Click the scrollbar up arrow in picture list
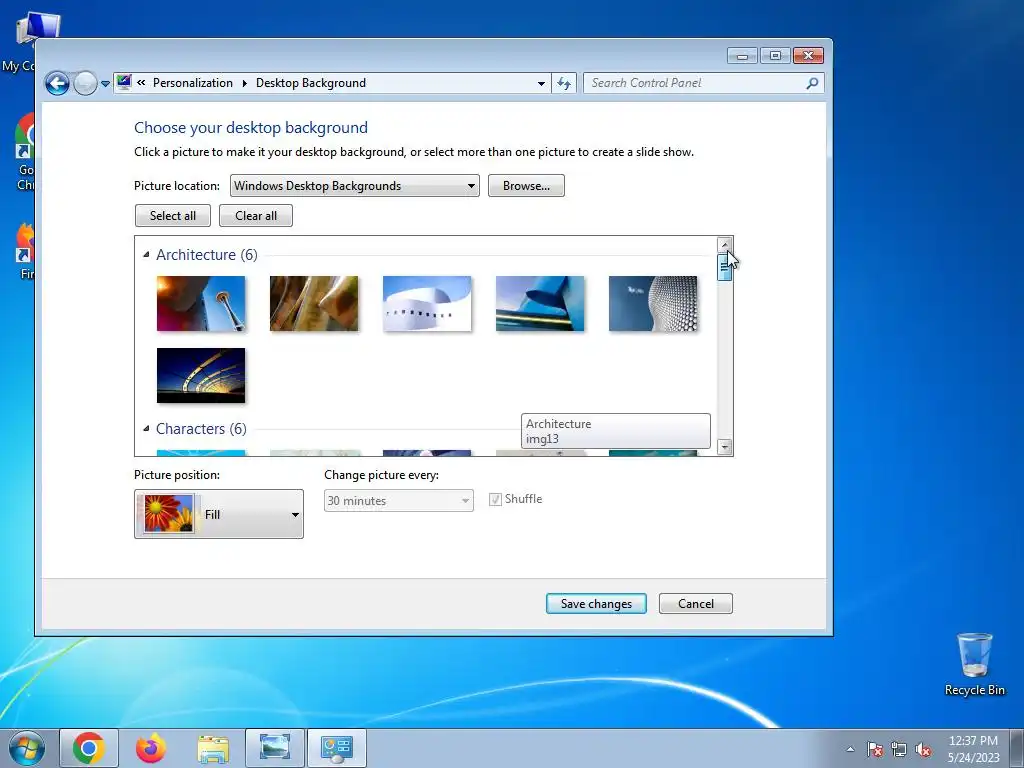The image size is (1024, 768). point(724,244)
